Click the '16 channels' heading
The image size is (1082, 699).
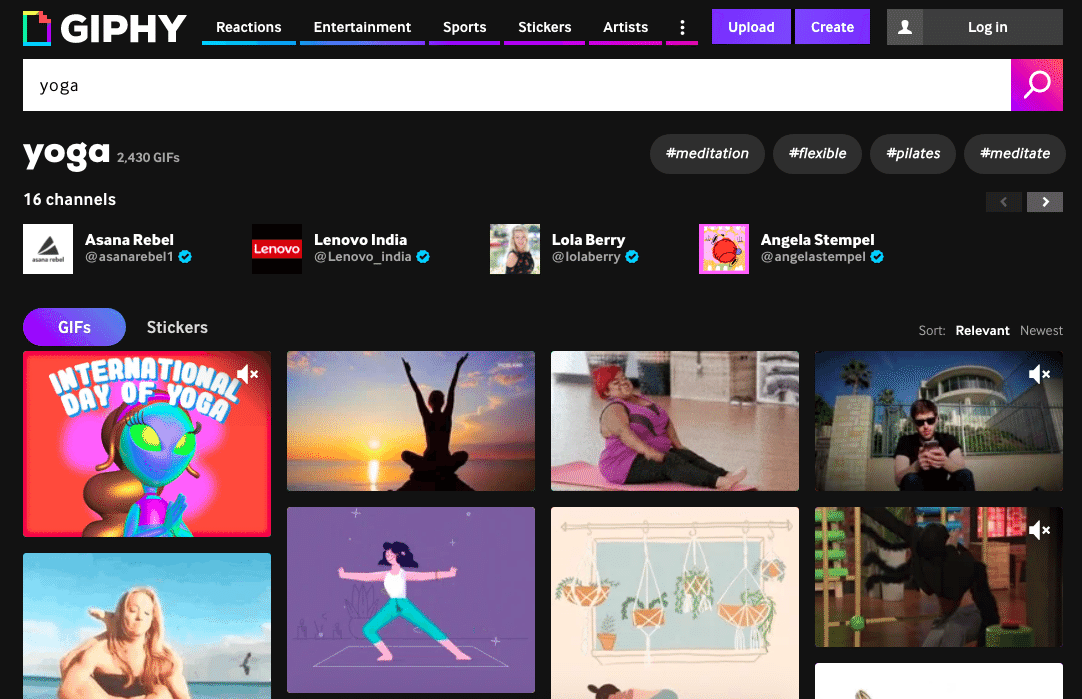click(70, 199)
